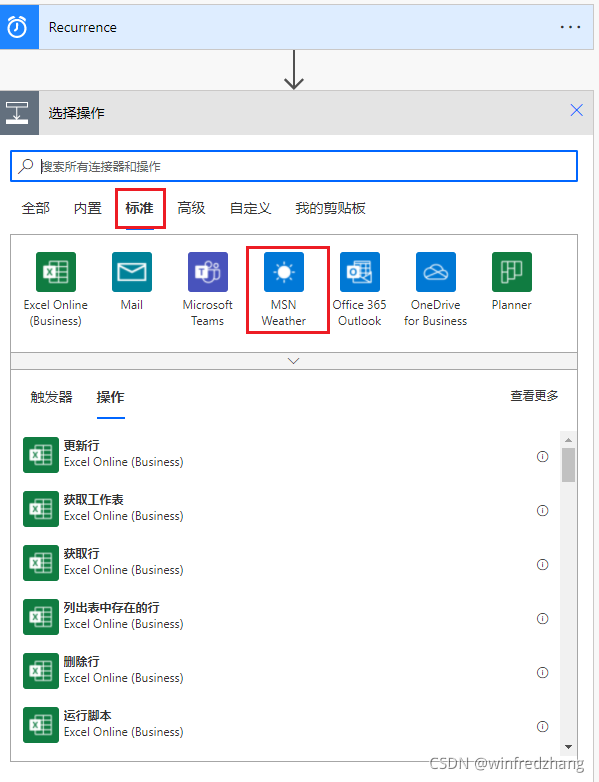Click the search magnifier icon
Viewport: 599px width, 782px height.
[x=25, y=166]
